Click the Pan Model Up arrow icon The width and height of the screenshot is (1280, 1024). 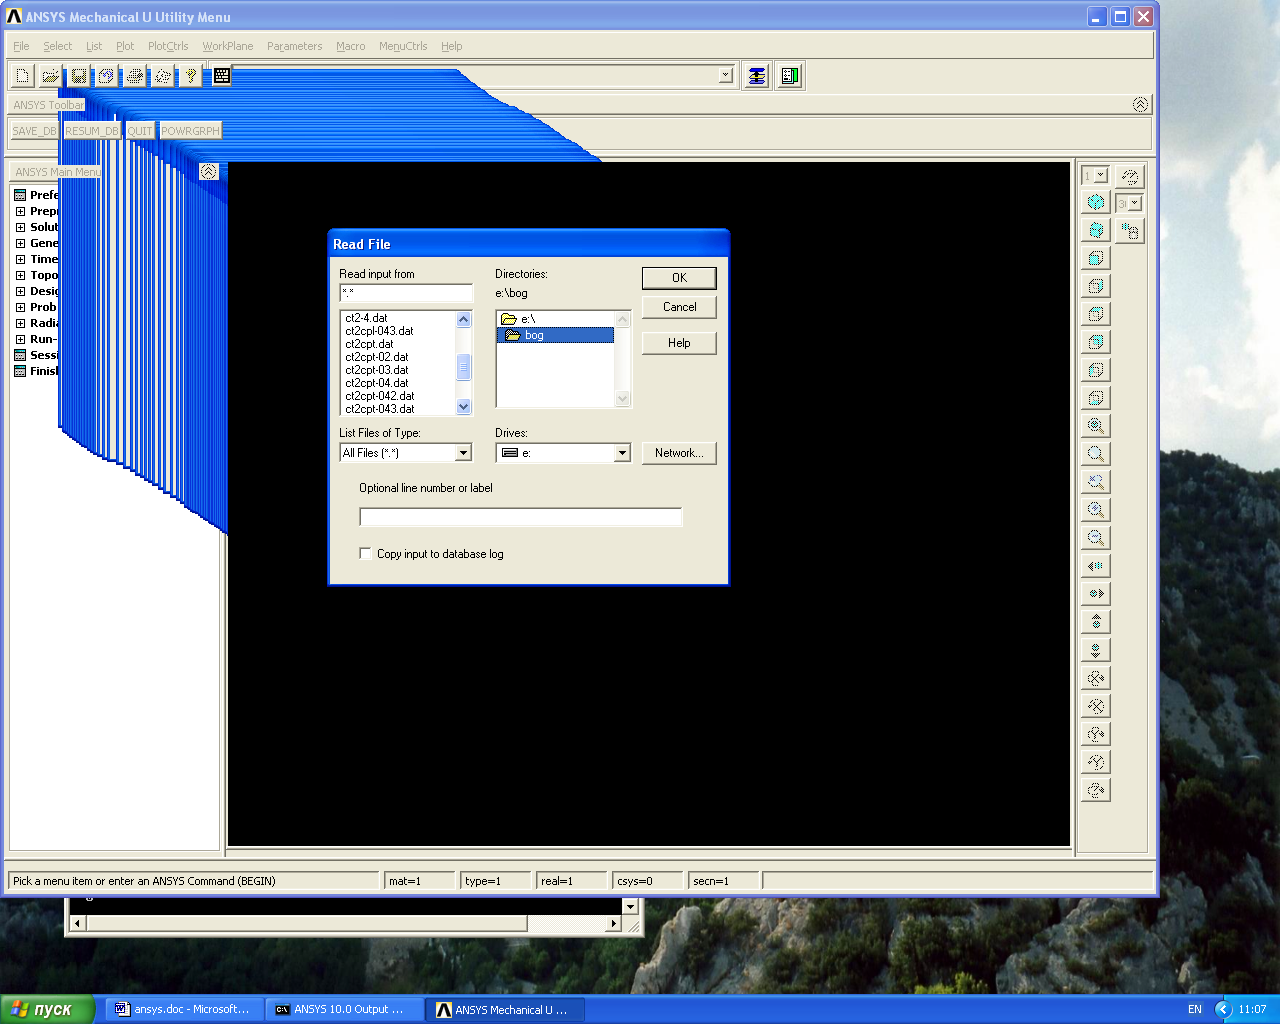[x=1096, y=622]
